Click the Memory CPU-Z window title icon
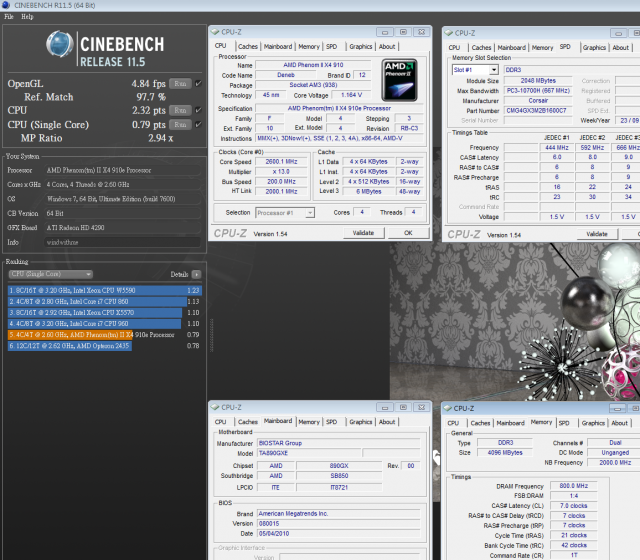 [x=447, y=409]
